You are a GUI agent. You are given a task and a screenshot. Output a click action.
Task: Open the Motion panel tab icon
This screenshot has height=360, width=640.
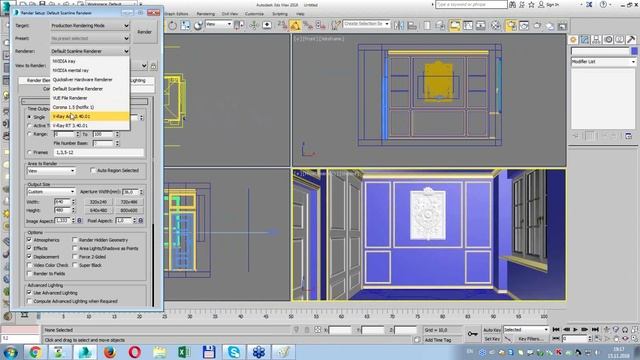(608, 40)
